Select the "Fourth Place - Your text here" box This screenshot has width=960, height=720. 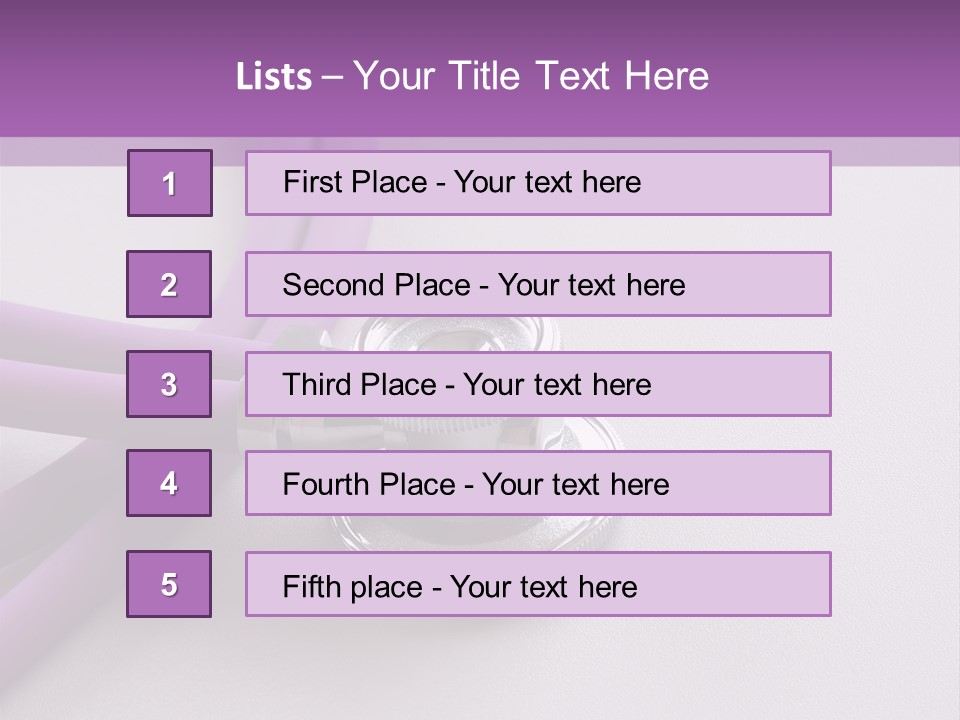(538, 484)
